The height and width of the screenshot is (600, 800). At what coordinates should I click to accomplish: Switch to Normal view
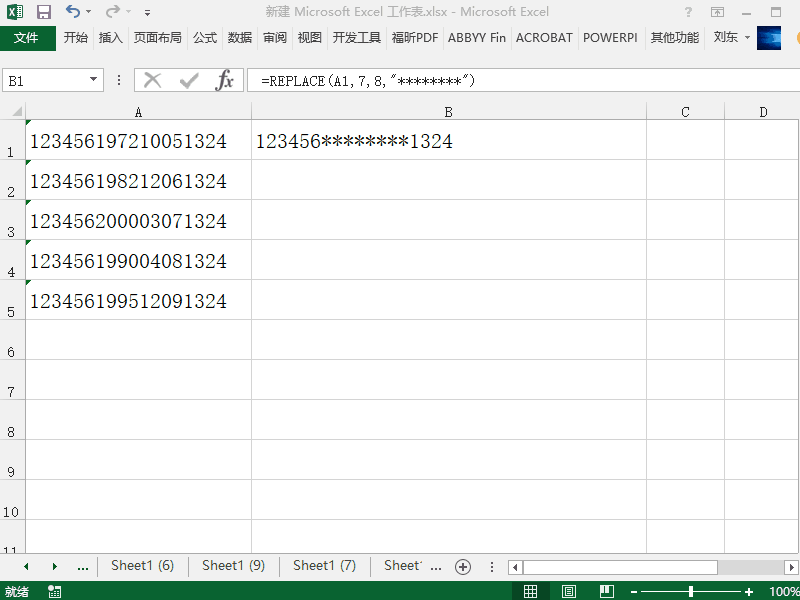[x=531, y=591]
